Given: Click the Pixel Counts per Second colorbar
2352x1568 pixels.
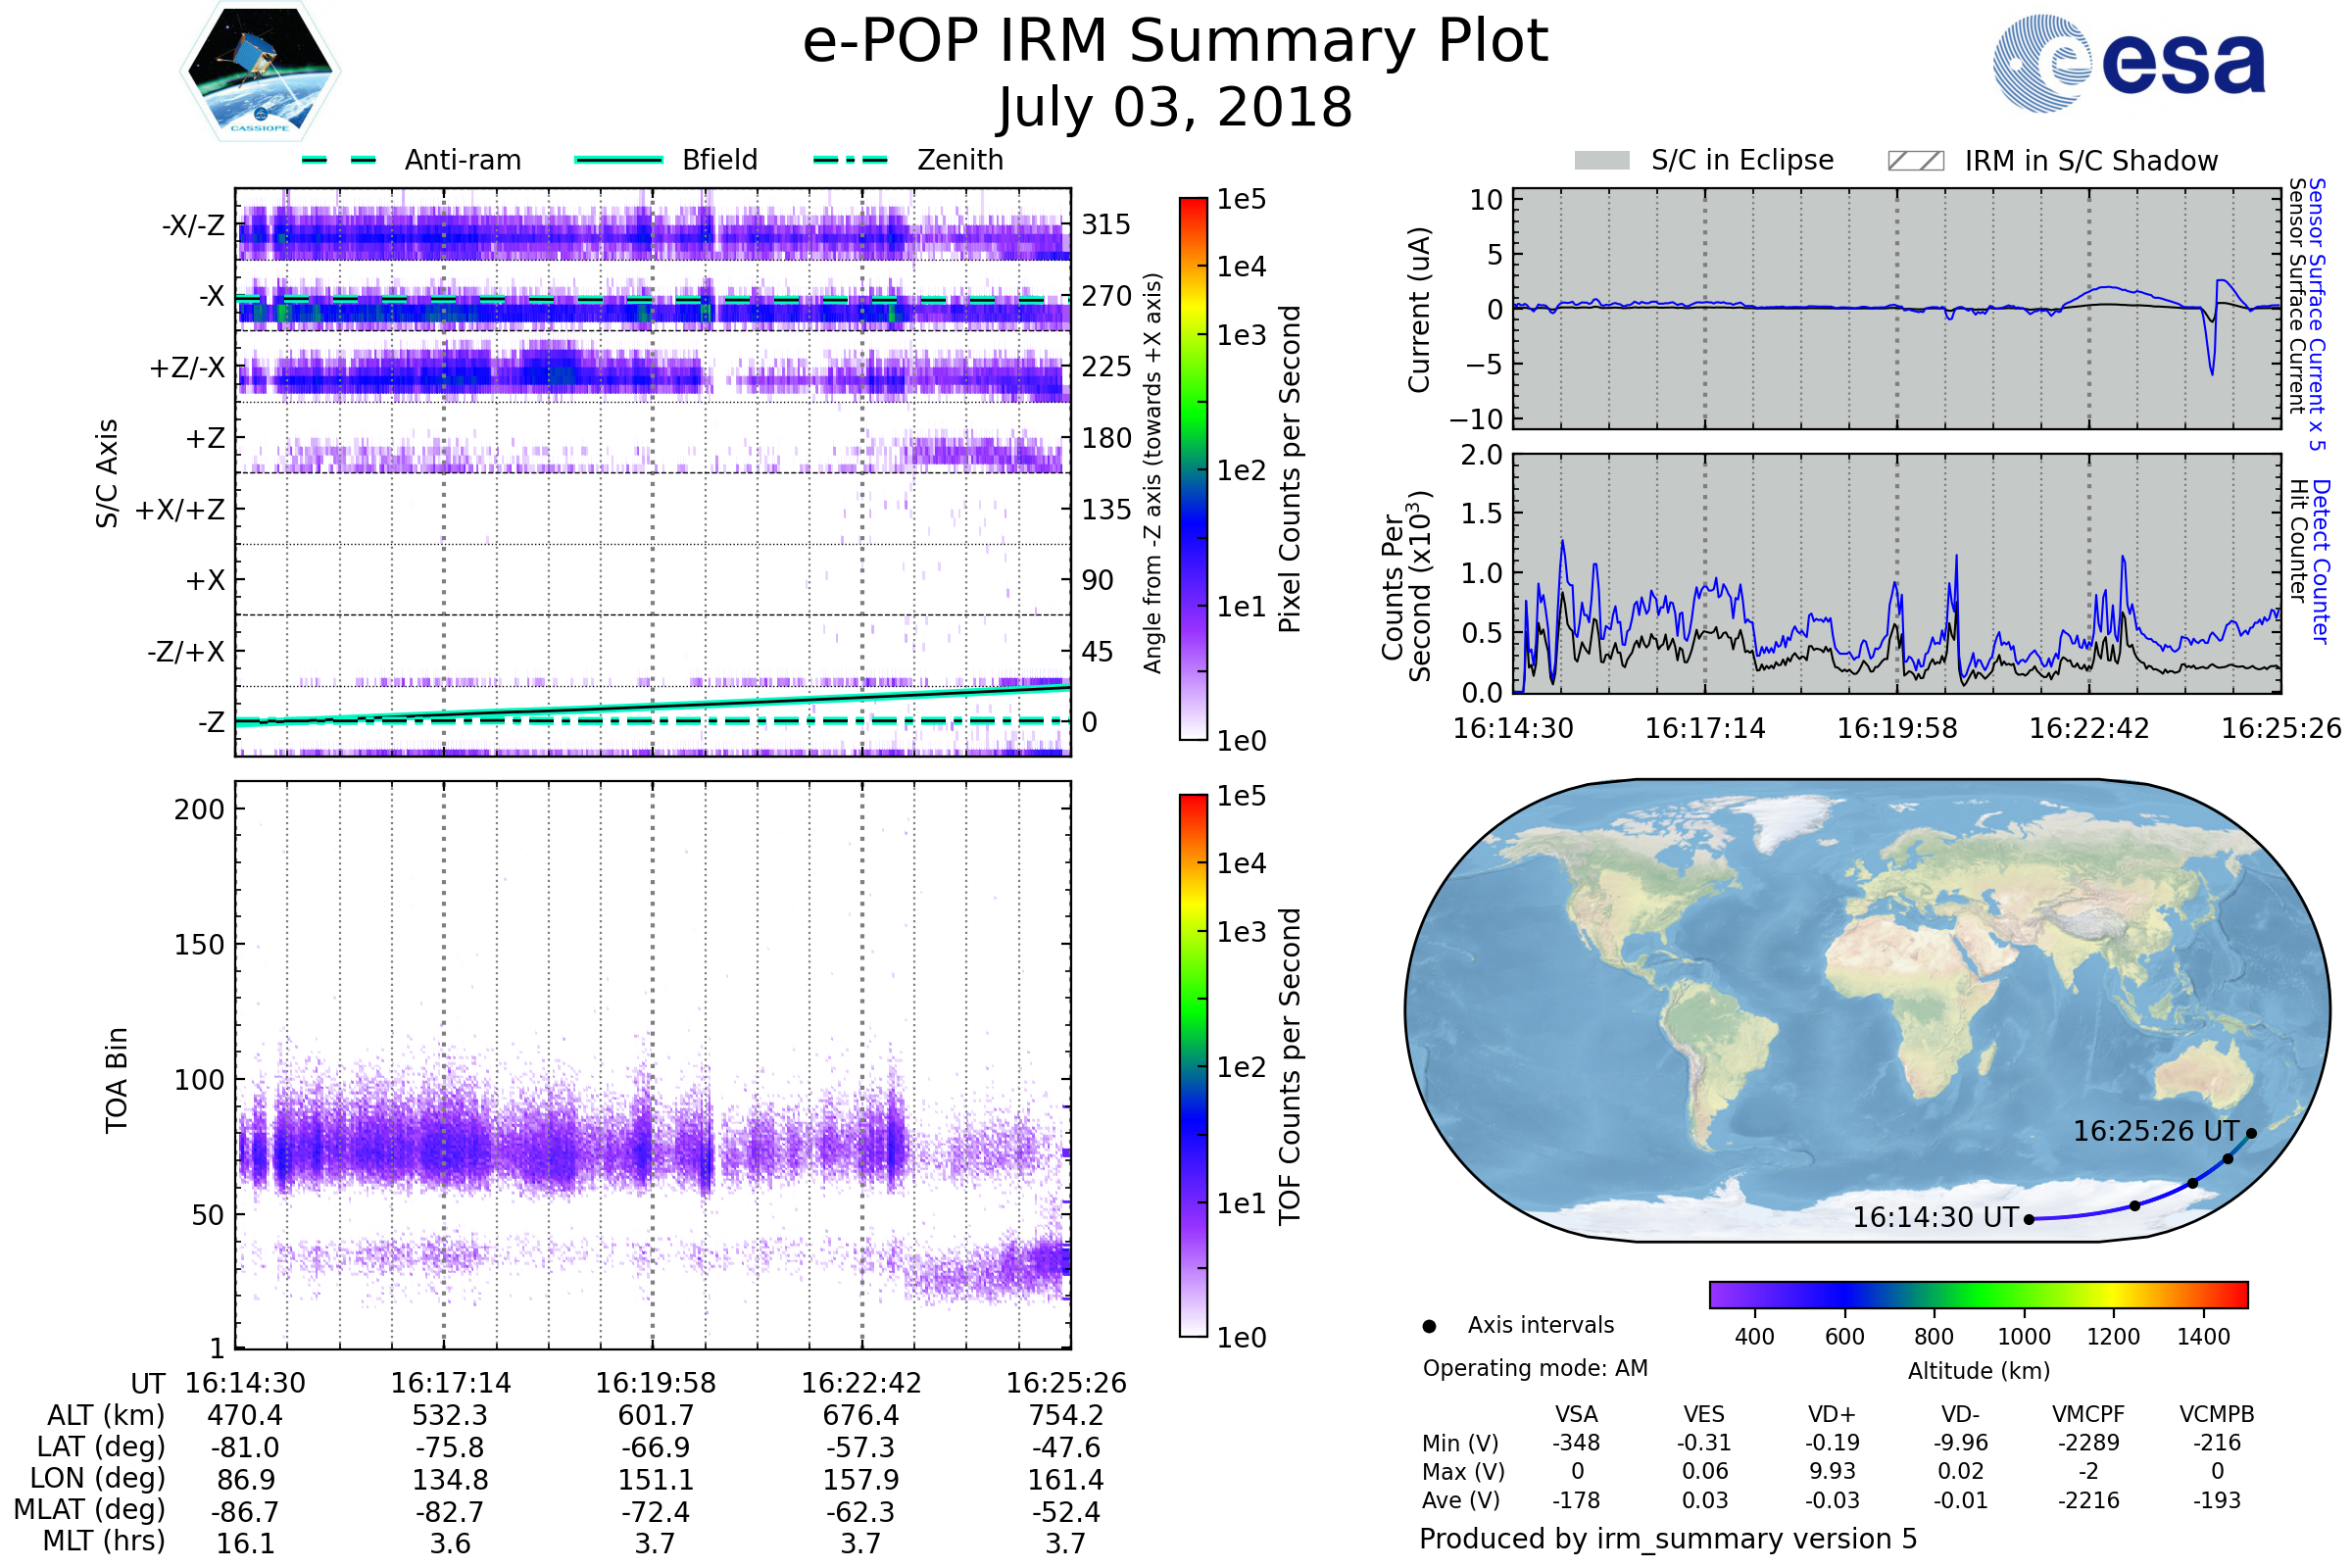Looking at the screenshot, I should [x=1193, y=469].
